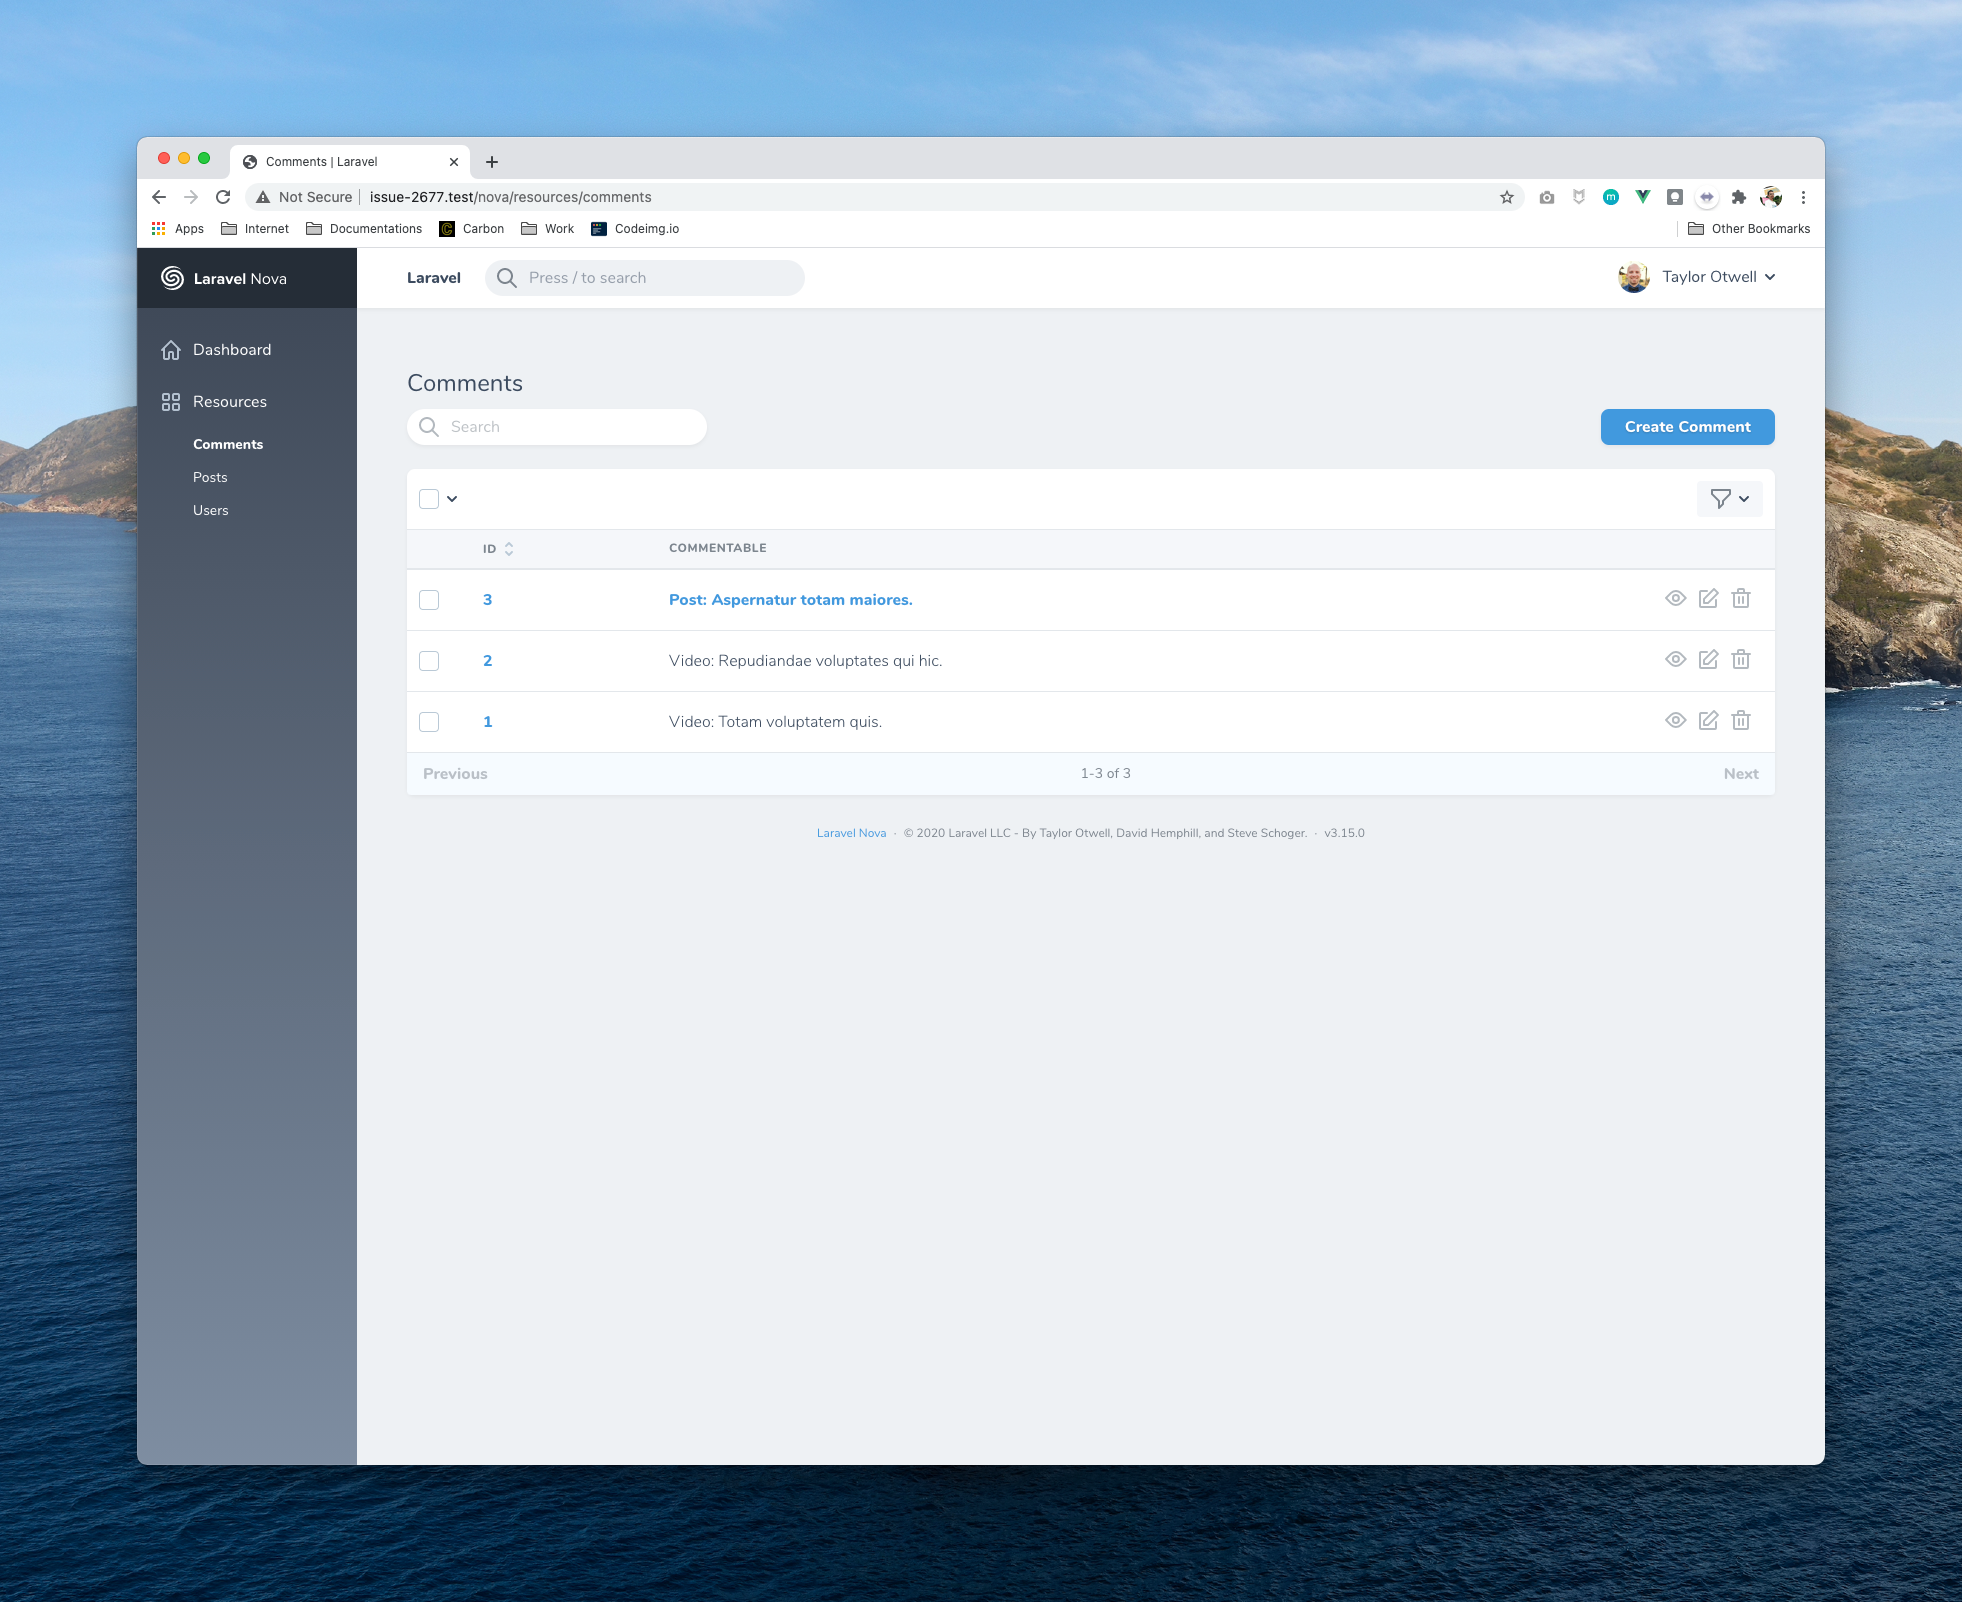Image resolution: width=1962 pixels, height=1602 pixels.
Task: Open the Taylor Otwell account dropdown
Action: coord(1714,277)
